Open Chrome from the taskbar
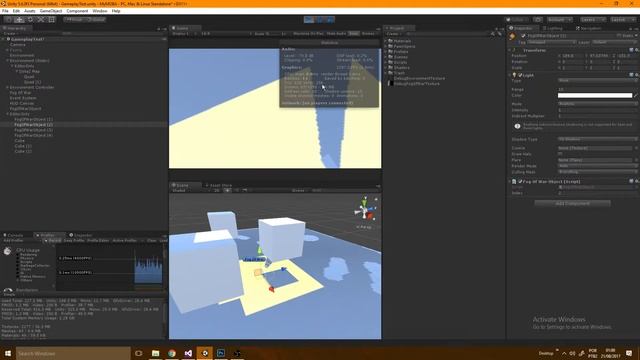Image resolution: width=640 pixels, height=360 pixels. [x=172, y=353]
